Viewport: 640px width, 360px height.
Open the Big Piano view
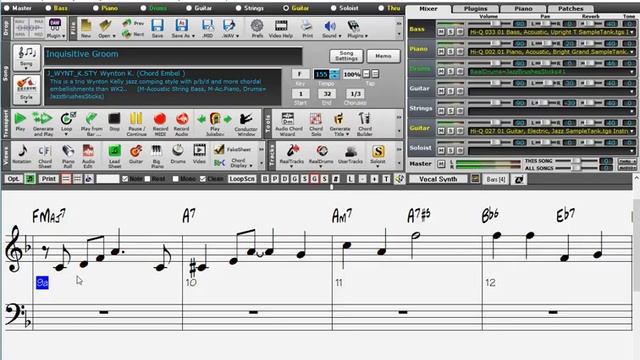click(157, 156)
